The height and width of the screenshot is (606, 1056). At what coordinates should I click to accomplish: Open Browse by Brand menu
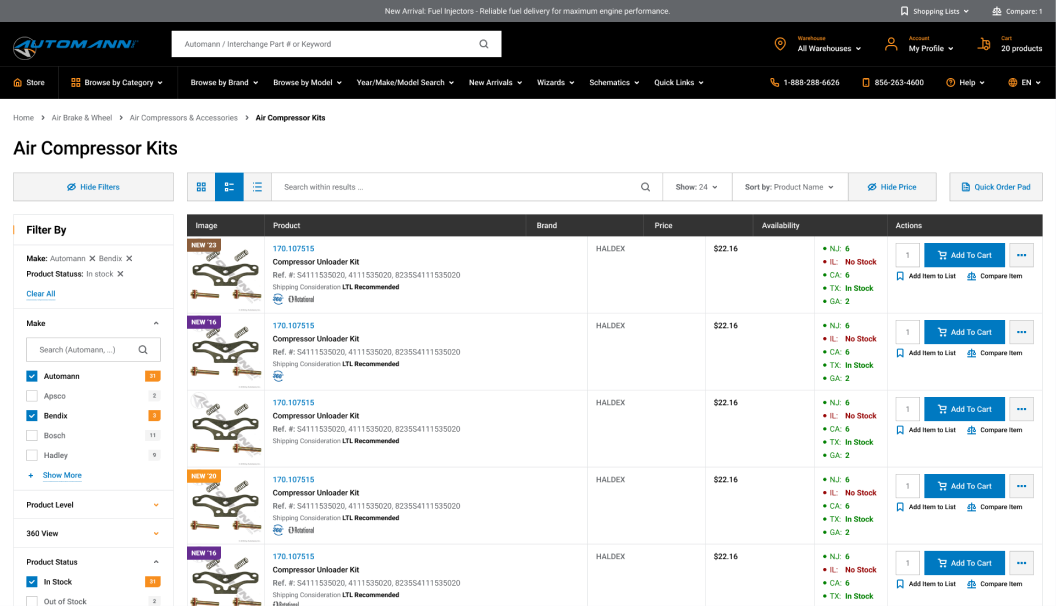tap(224, 82)
